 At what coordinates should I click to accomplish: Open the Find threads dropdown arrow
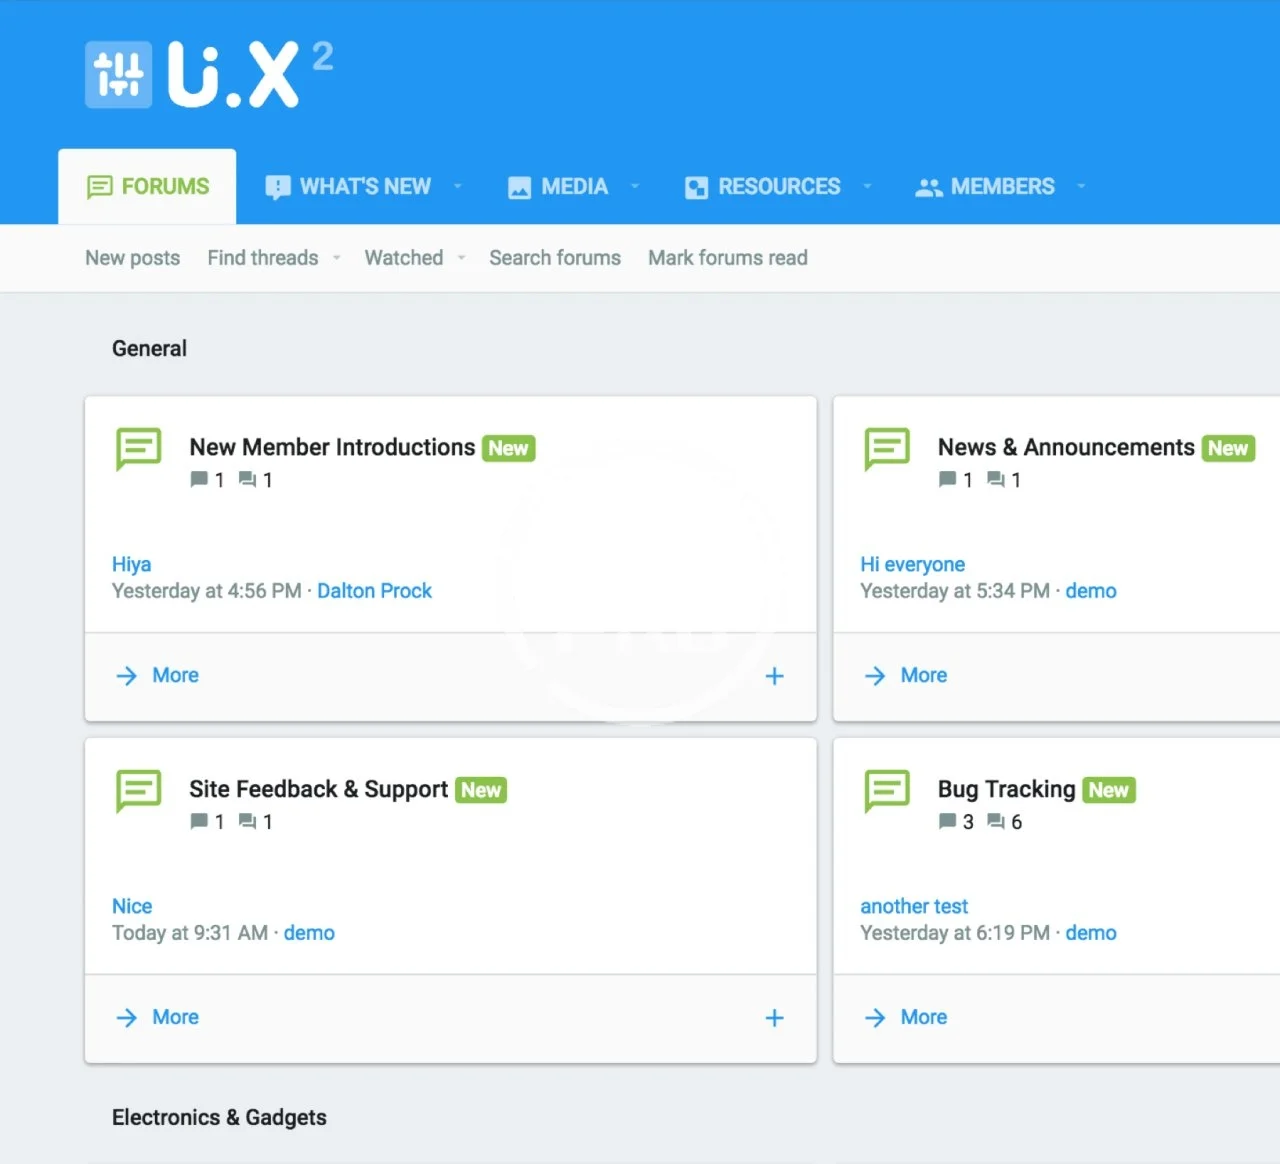[x=337, y=258]
